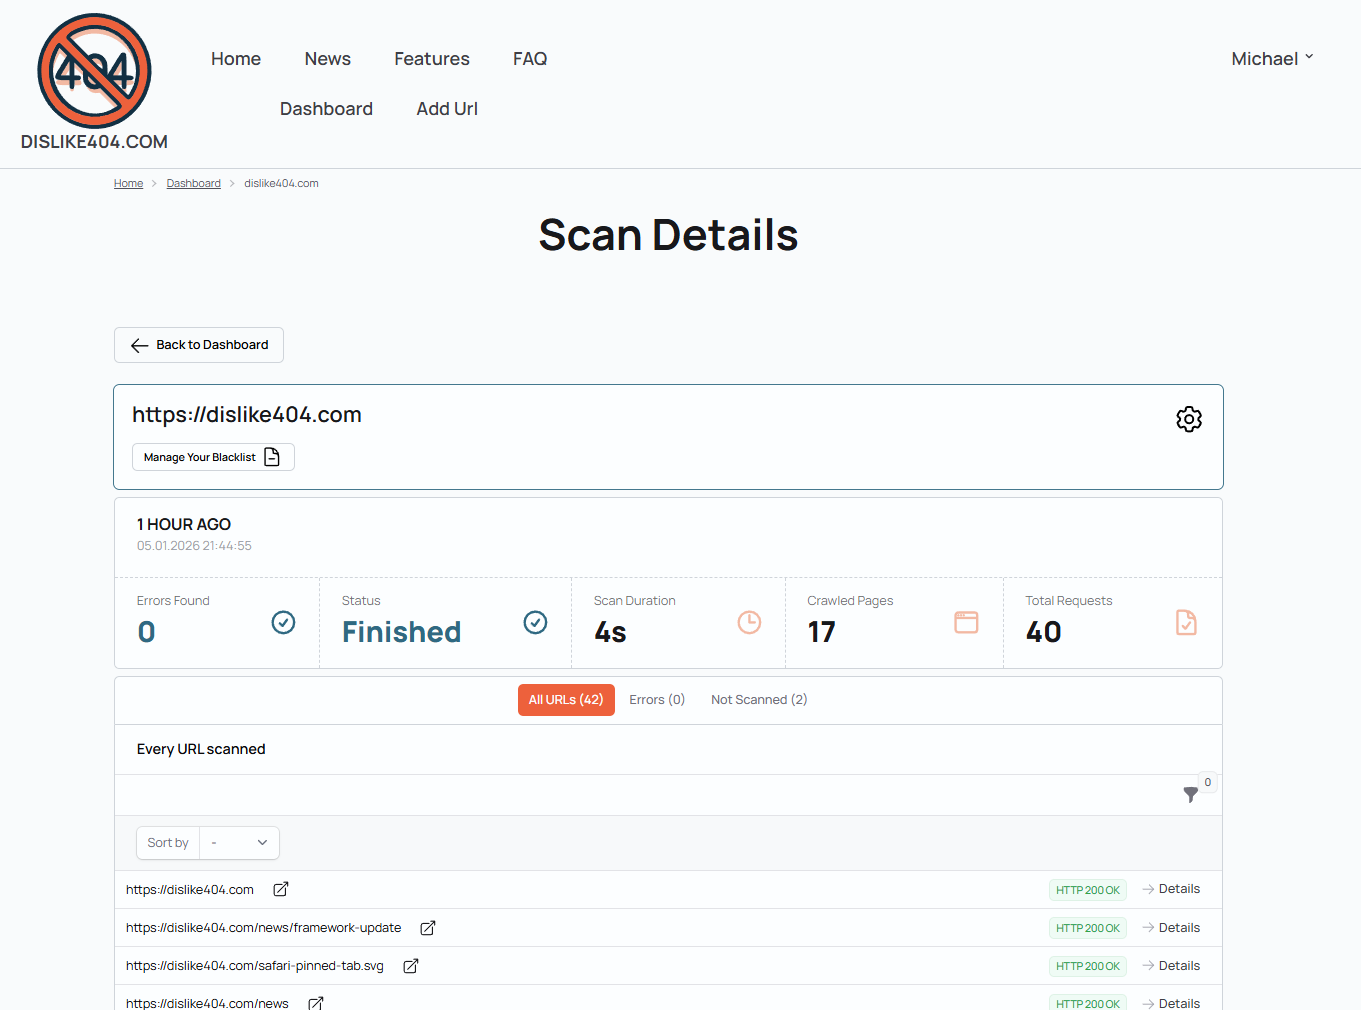
Task: Open dislike404.com homepage via external link icon
Action: coord(281,889)
